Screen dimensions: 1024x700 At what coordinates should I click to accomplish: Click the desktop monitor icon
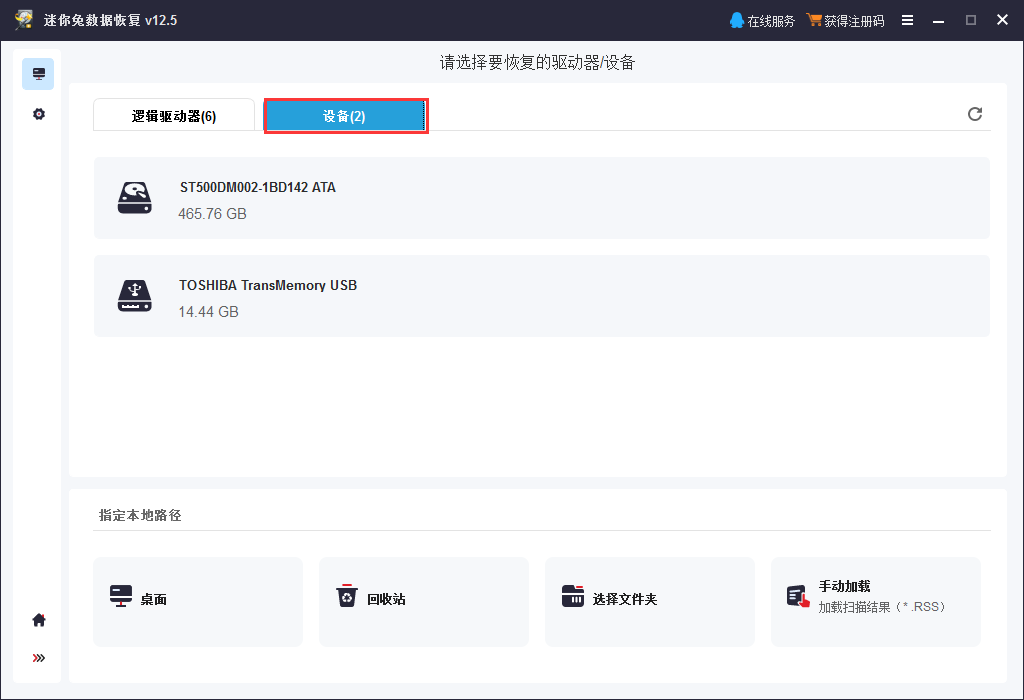coord(121,596)
